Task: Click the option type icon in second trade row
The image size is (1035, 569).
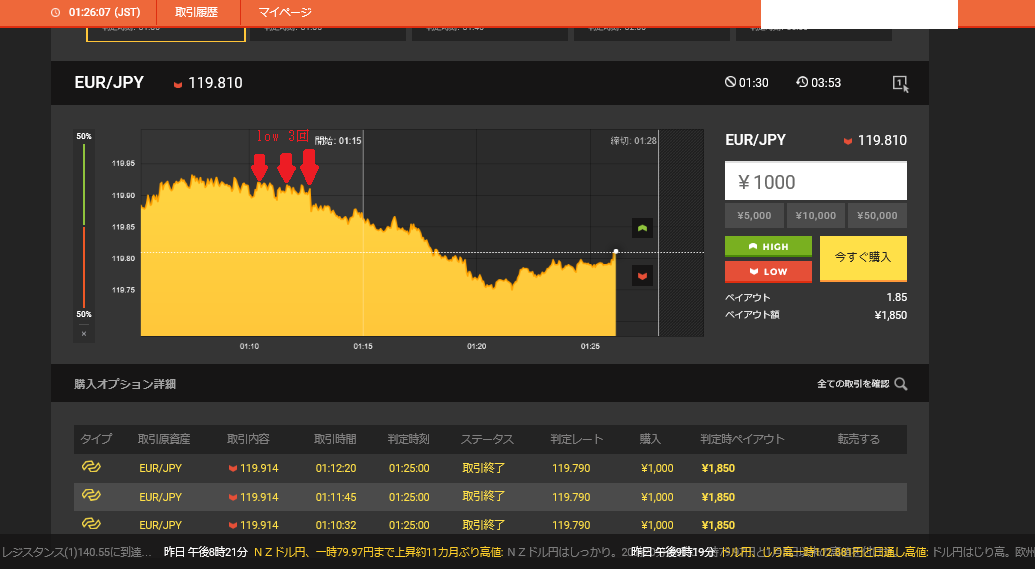Action: [x=91, y=496]
